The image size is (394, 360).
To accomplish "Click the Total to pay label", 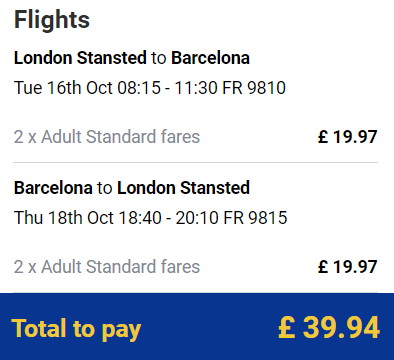I will [x=76, y=329].
